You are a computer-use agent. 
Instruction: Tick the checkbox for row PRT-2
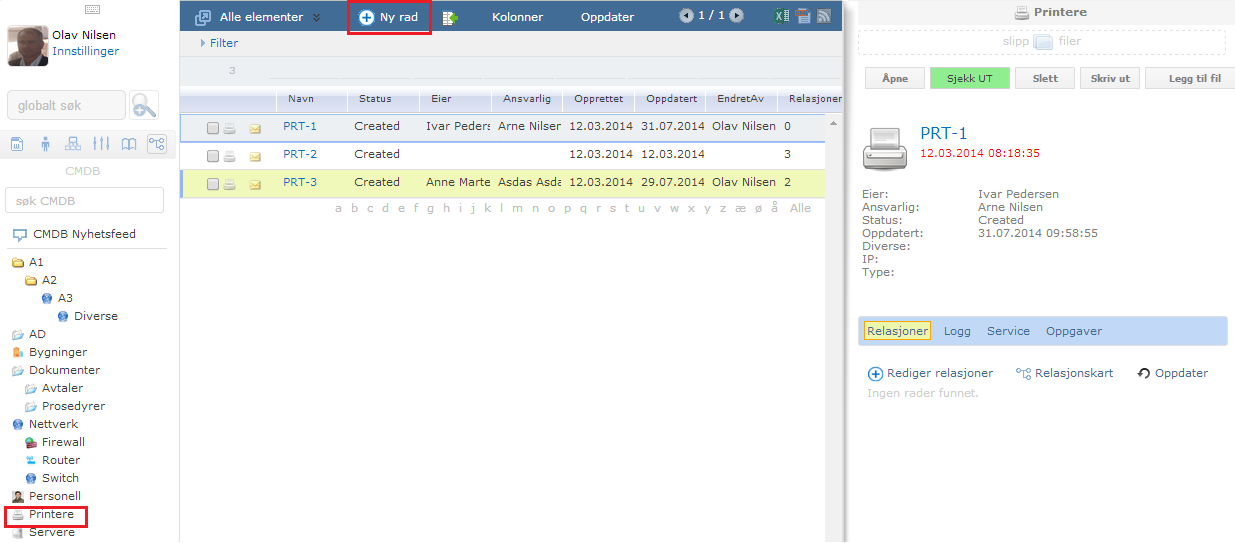[213, 156]
